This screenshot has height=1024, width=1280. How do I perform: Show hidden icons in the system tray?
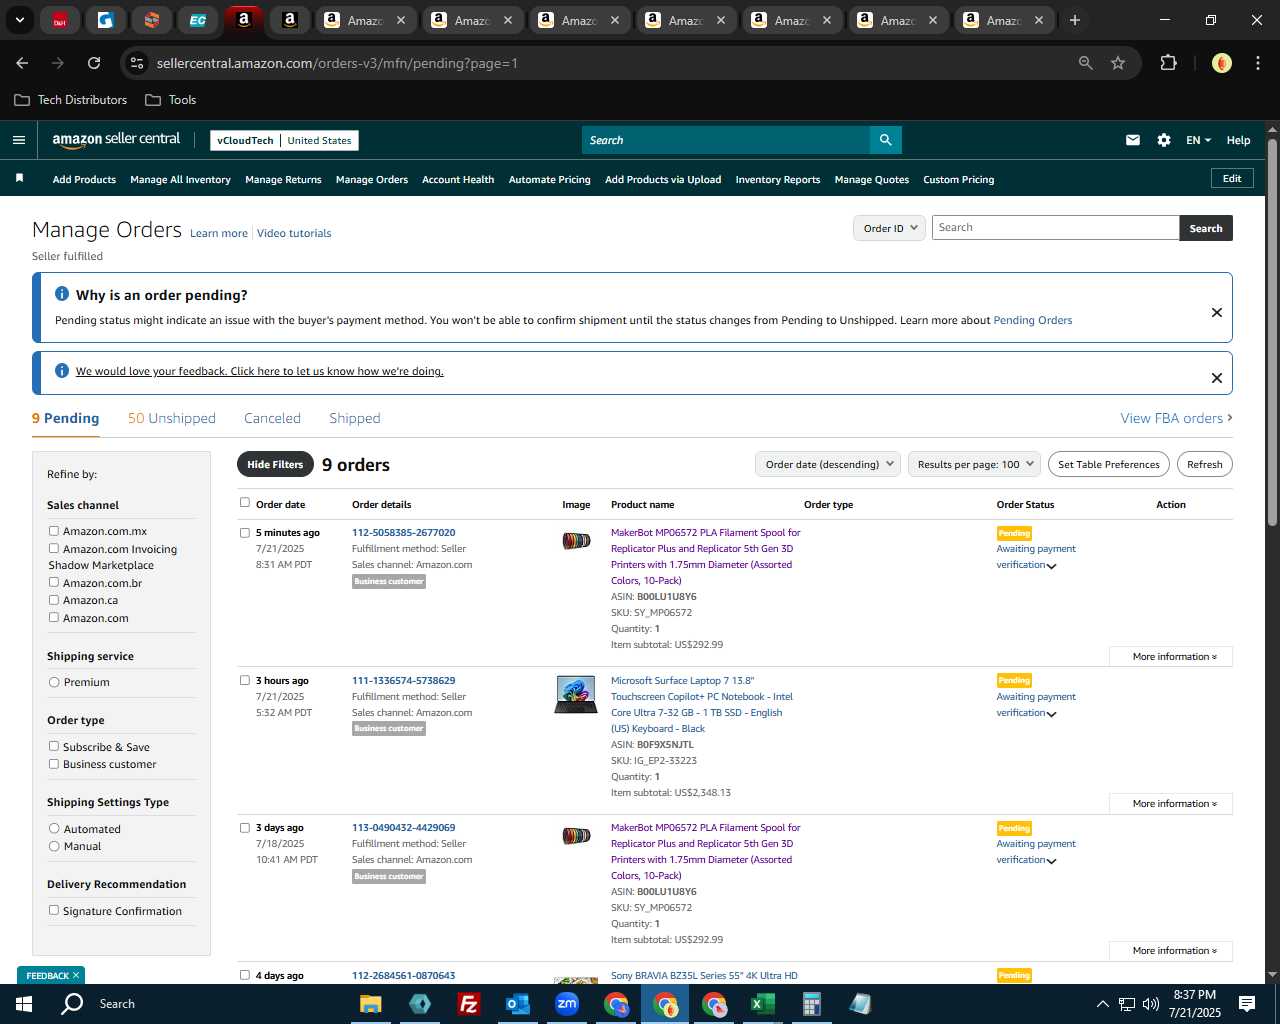[1102, 1004]
